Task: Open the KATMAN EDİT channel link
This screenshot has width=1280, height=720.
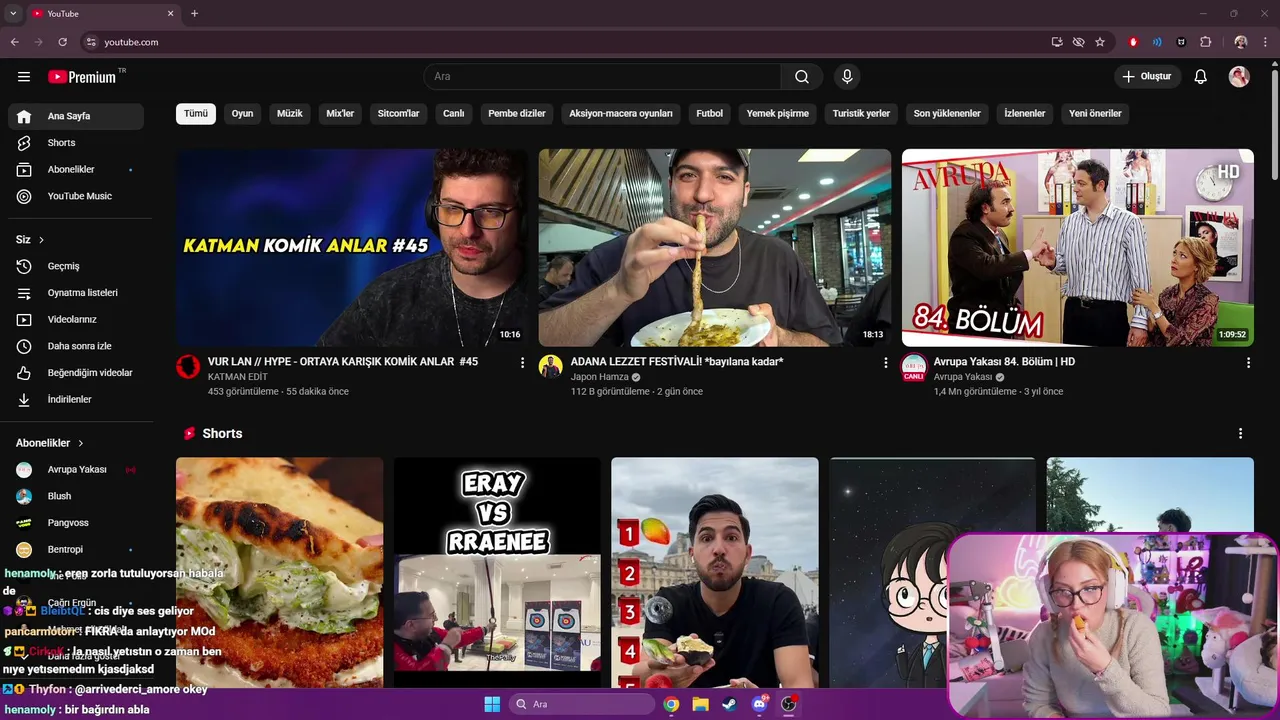Action: click(238, 377)
